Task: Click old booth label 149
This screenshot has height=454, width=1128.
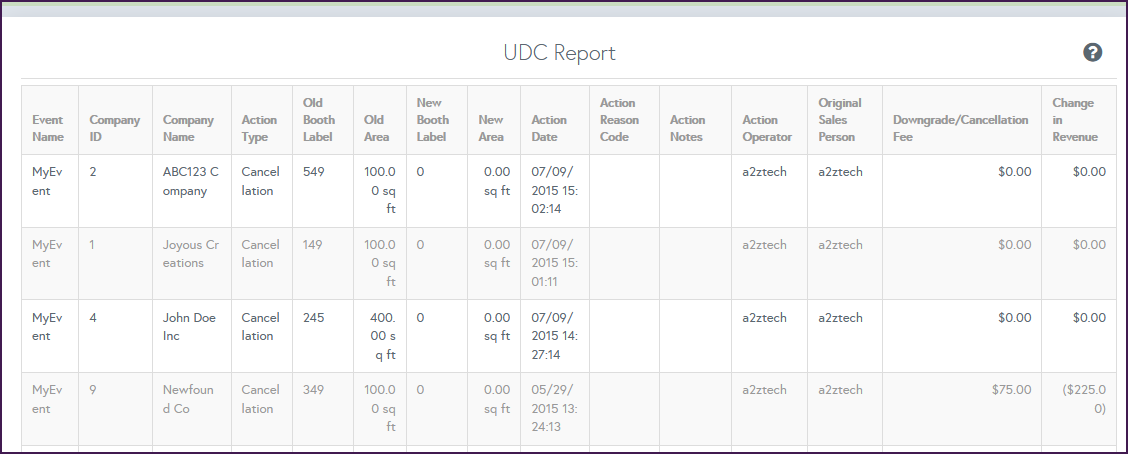Action: click(x=313, y=245)
